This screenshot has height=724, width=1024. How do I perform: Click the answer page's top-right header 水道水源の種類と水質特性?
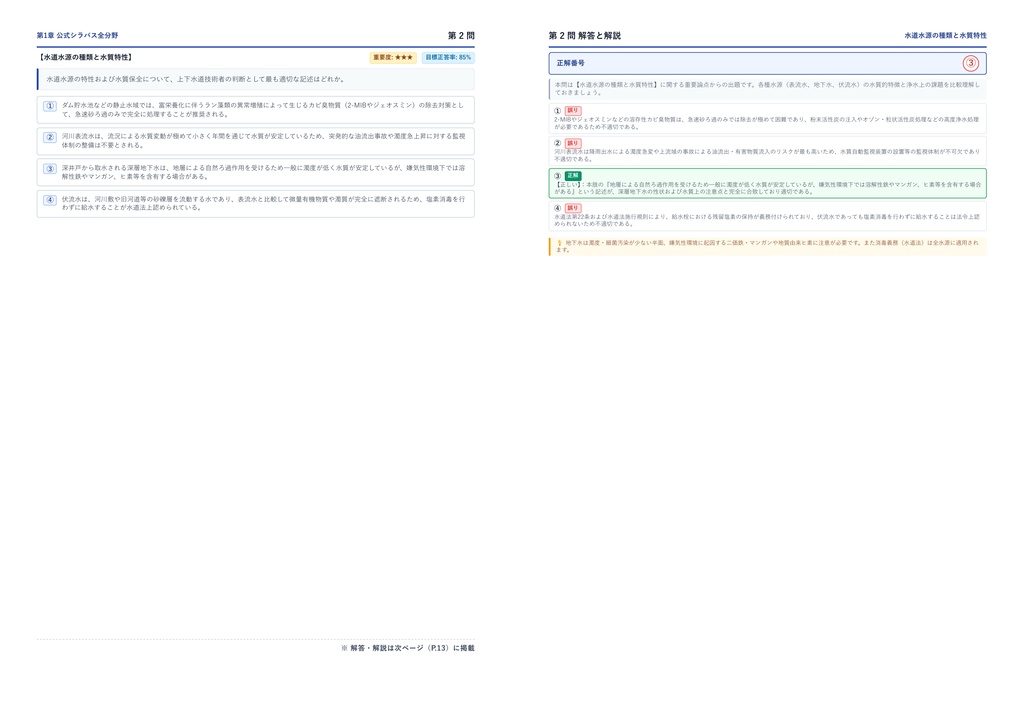tap(945, 35)
